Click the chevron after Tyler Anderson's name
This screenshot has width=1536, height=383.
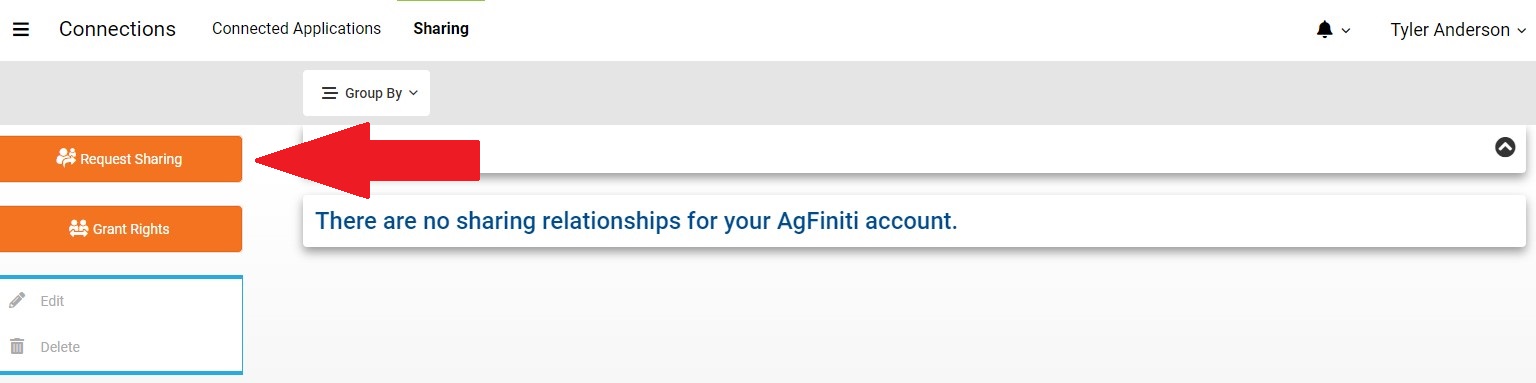pyautogui.click(x=1521, y=31)
